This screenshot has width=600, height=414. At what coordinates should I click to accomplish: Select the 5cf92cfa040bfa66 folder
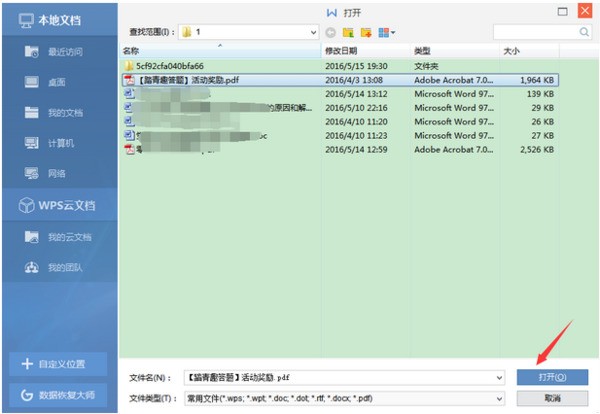[168, 65]
